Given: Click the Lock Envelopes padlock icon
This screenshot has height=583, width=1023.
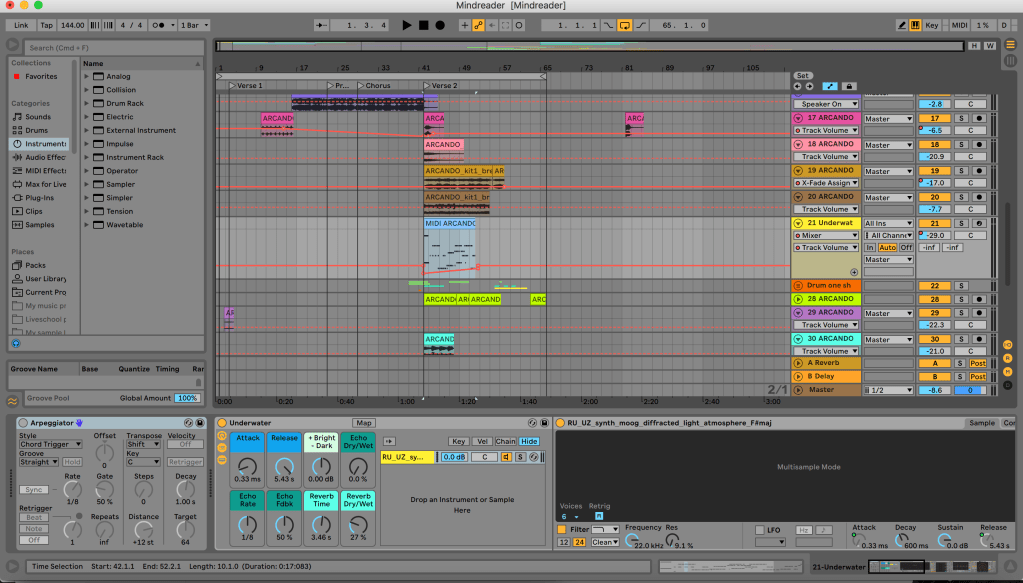Looking at the screenshot, I should tap(849, 86).
